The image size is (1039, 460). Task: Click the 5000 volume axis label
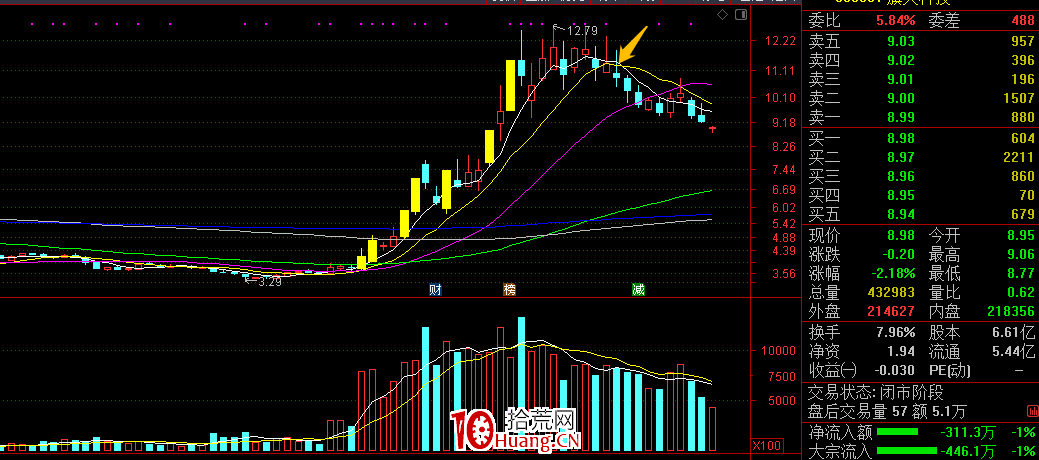pyautogui.click(x=781, y=401)
